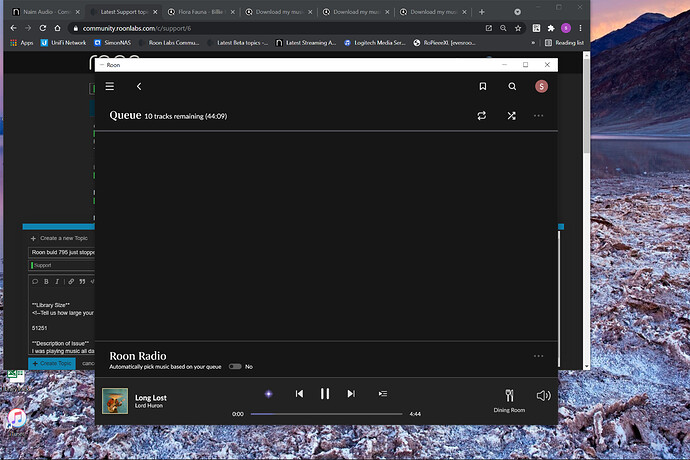Select Dining Room zone picker
This screenshot has height=460, width=690.
(x=509, y=401)
